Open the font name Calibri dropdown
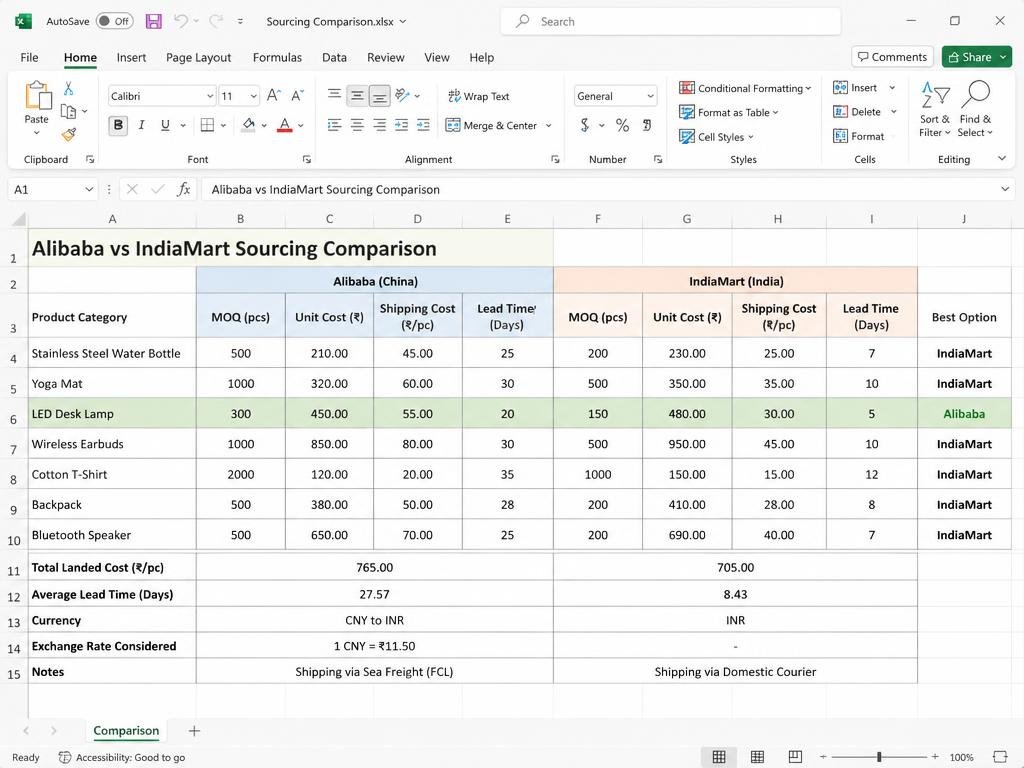Image resolution: width=1024 pixels, height=768 pixels. pos(210,96)
